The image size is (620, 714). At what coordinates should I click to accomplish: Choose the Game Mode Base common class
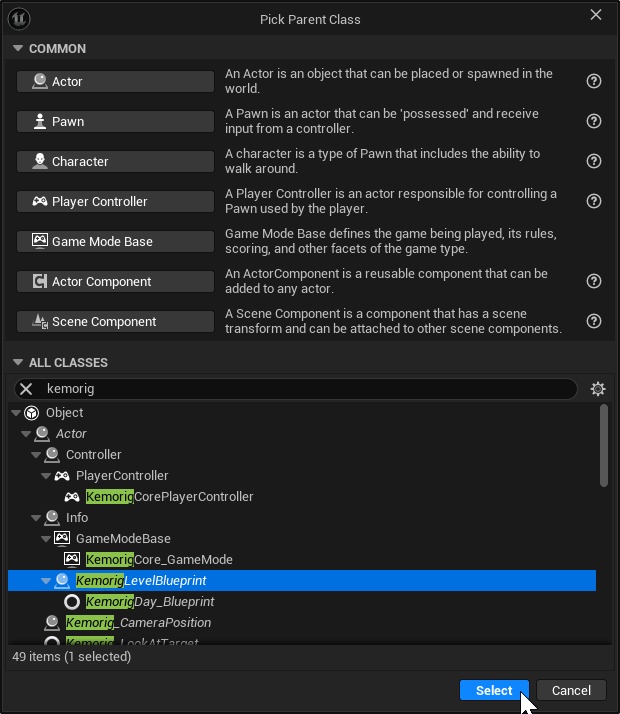click(x=116, y=241)
